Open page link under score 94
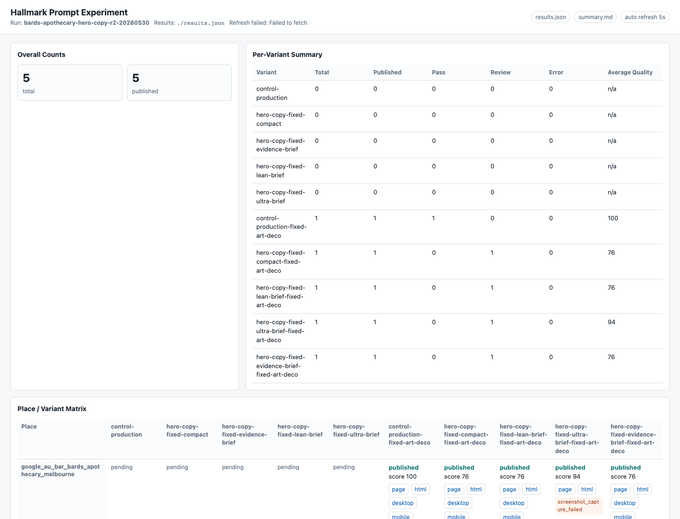 [565, 489]
